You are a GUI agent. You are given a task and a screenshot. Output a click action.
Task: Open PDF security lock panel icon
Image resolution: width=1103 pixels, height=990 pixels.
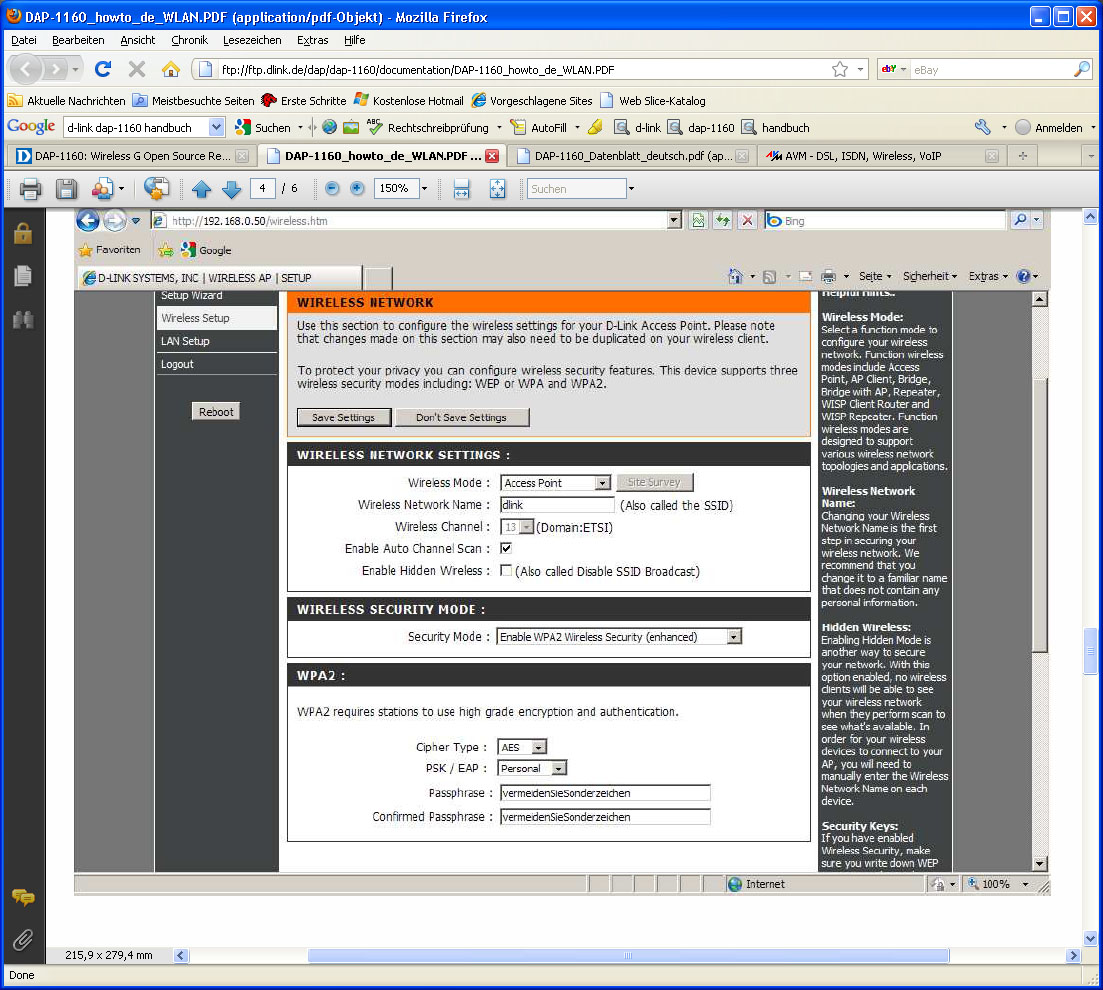(x=23, y=233)
